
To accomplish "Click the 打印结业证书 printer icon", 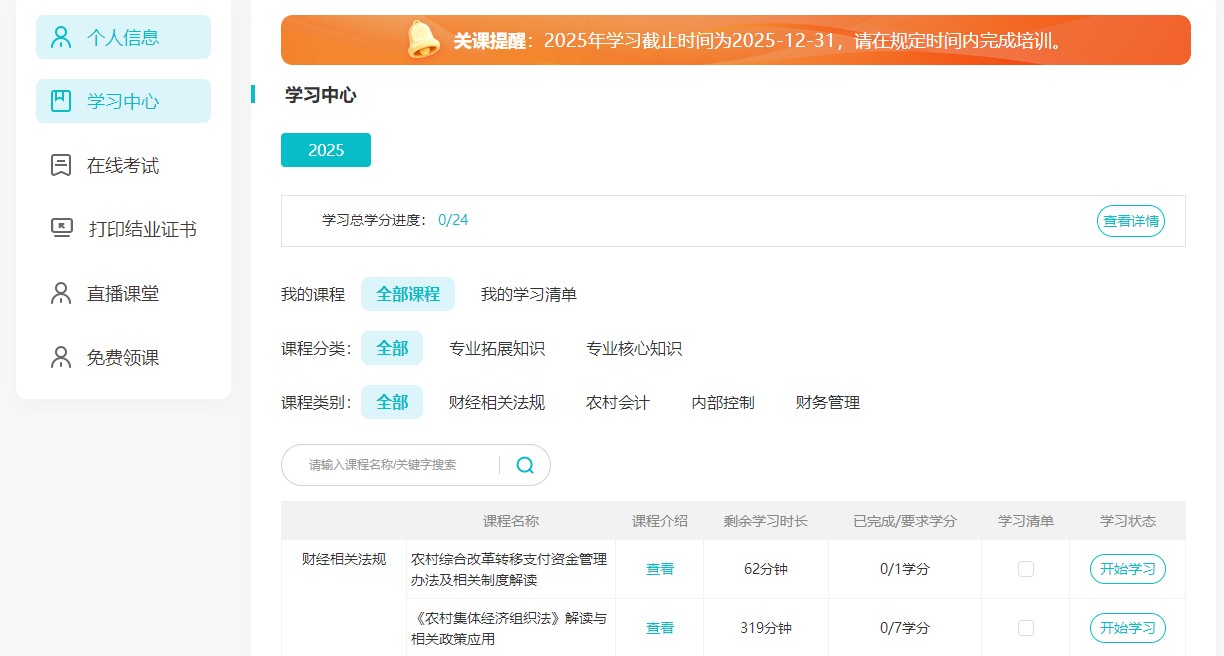I will click(61, 229).
